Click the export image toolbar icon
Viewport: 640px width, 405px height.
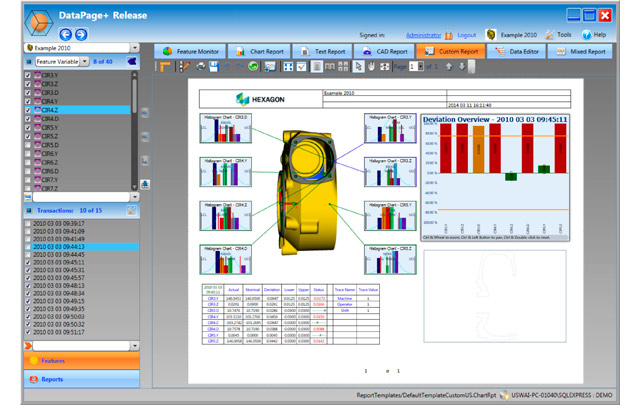tap(269, 67)
